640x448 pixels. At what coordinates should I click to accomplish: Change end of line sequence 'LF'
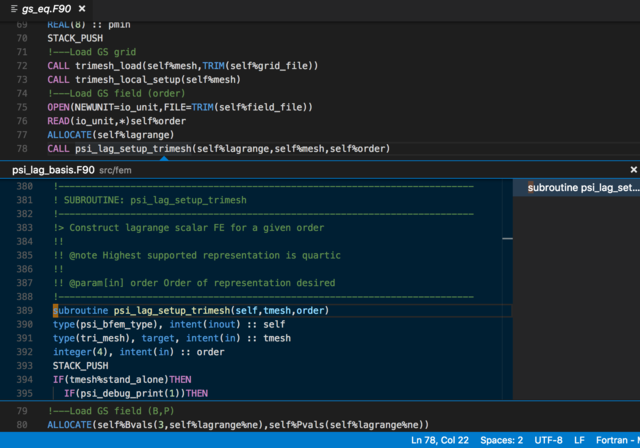579,440
